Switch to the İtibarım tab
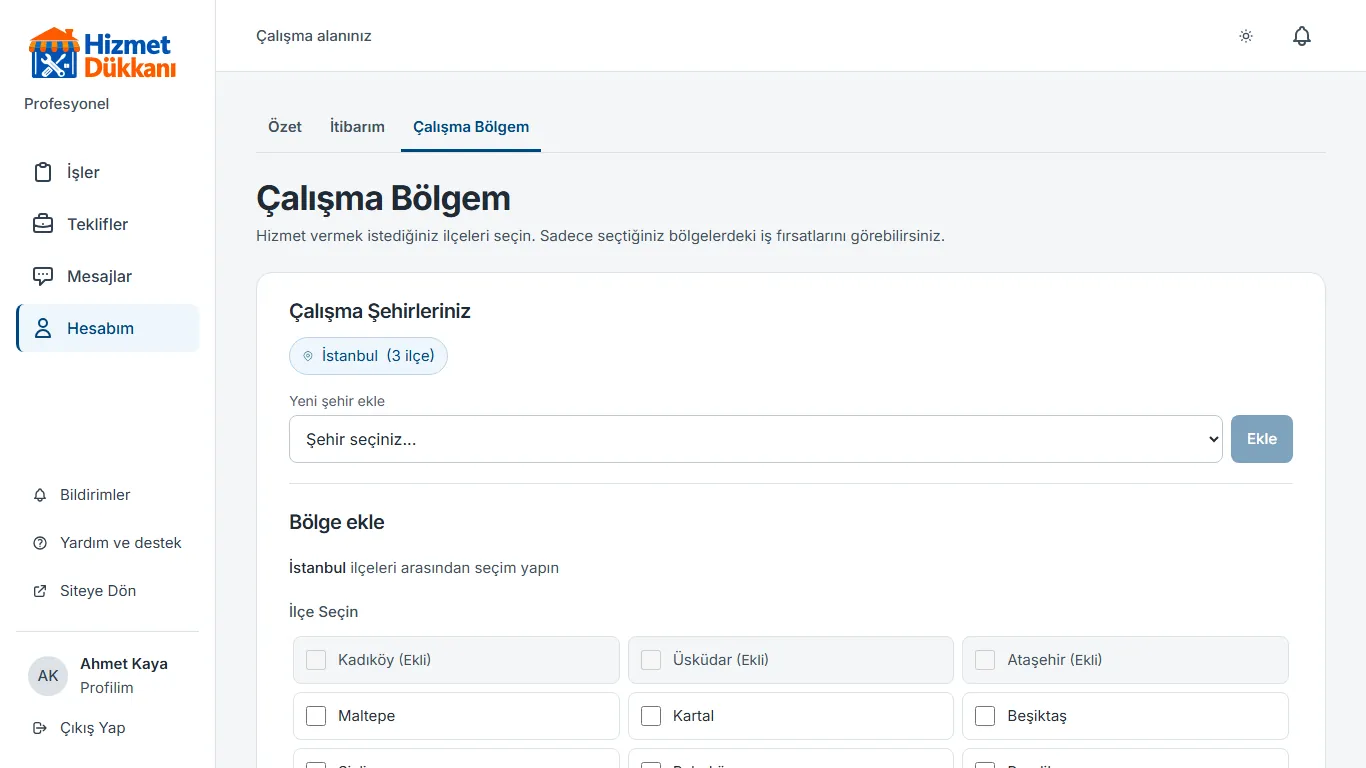 [x=357, y=127]
